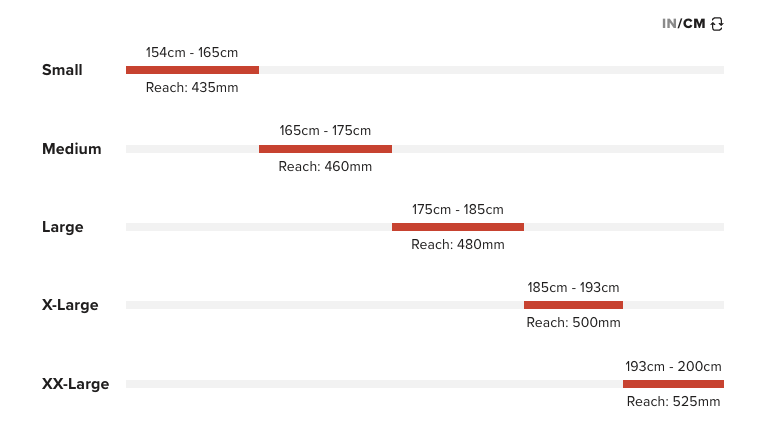Click the 154cm - 165cm height text
Screen dimensions: 758x436
192,52
